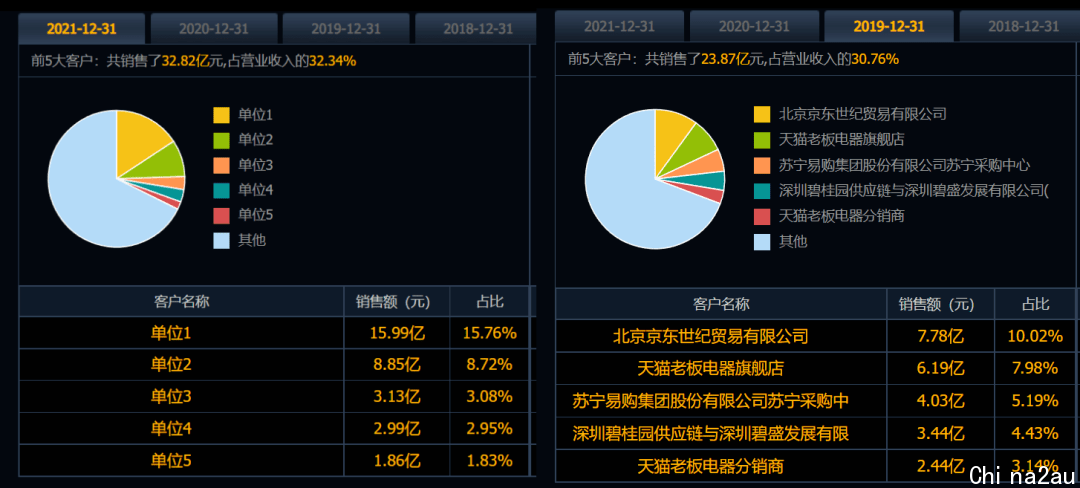Click the orange 苏宁易购 legend swatch
1080x488 pixels.
pyautogui.click(x=762, y=165)
